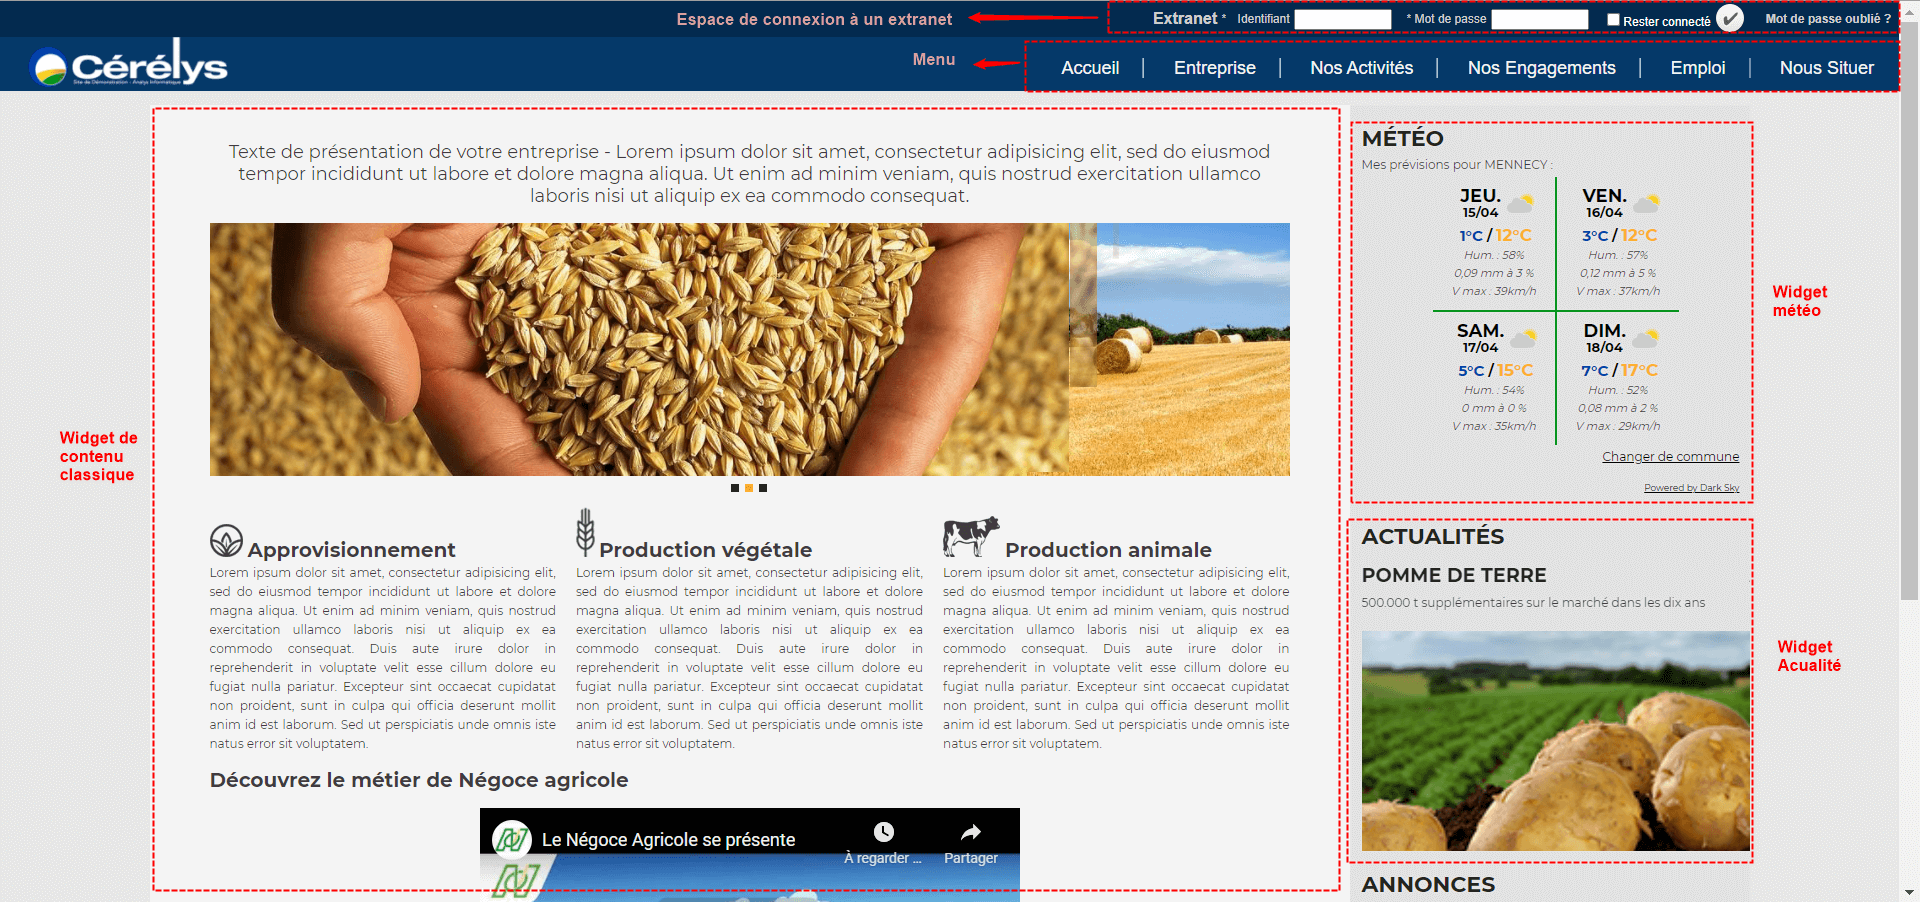Click the Cérélys logo

(x=130, y=66)
